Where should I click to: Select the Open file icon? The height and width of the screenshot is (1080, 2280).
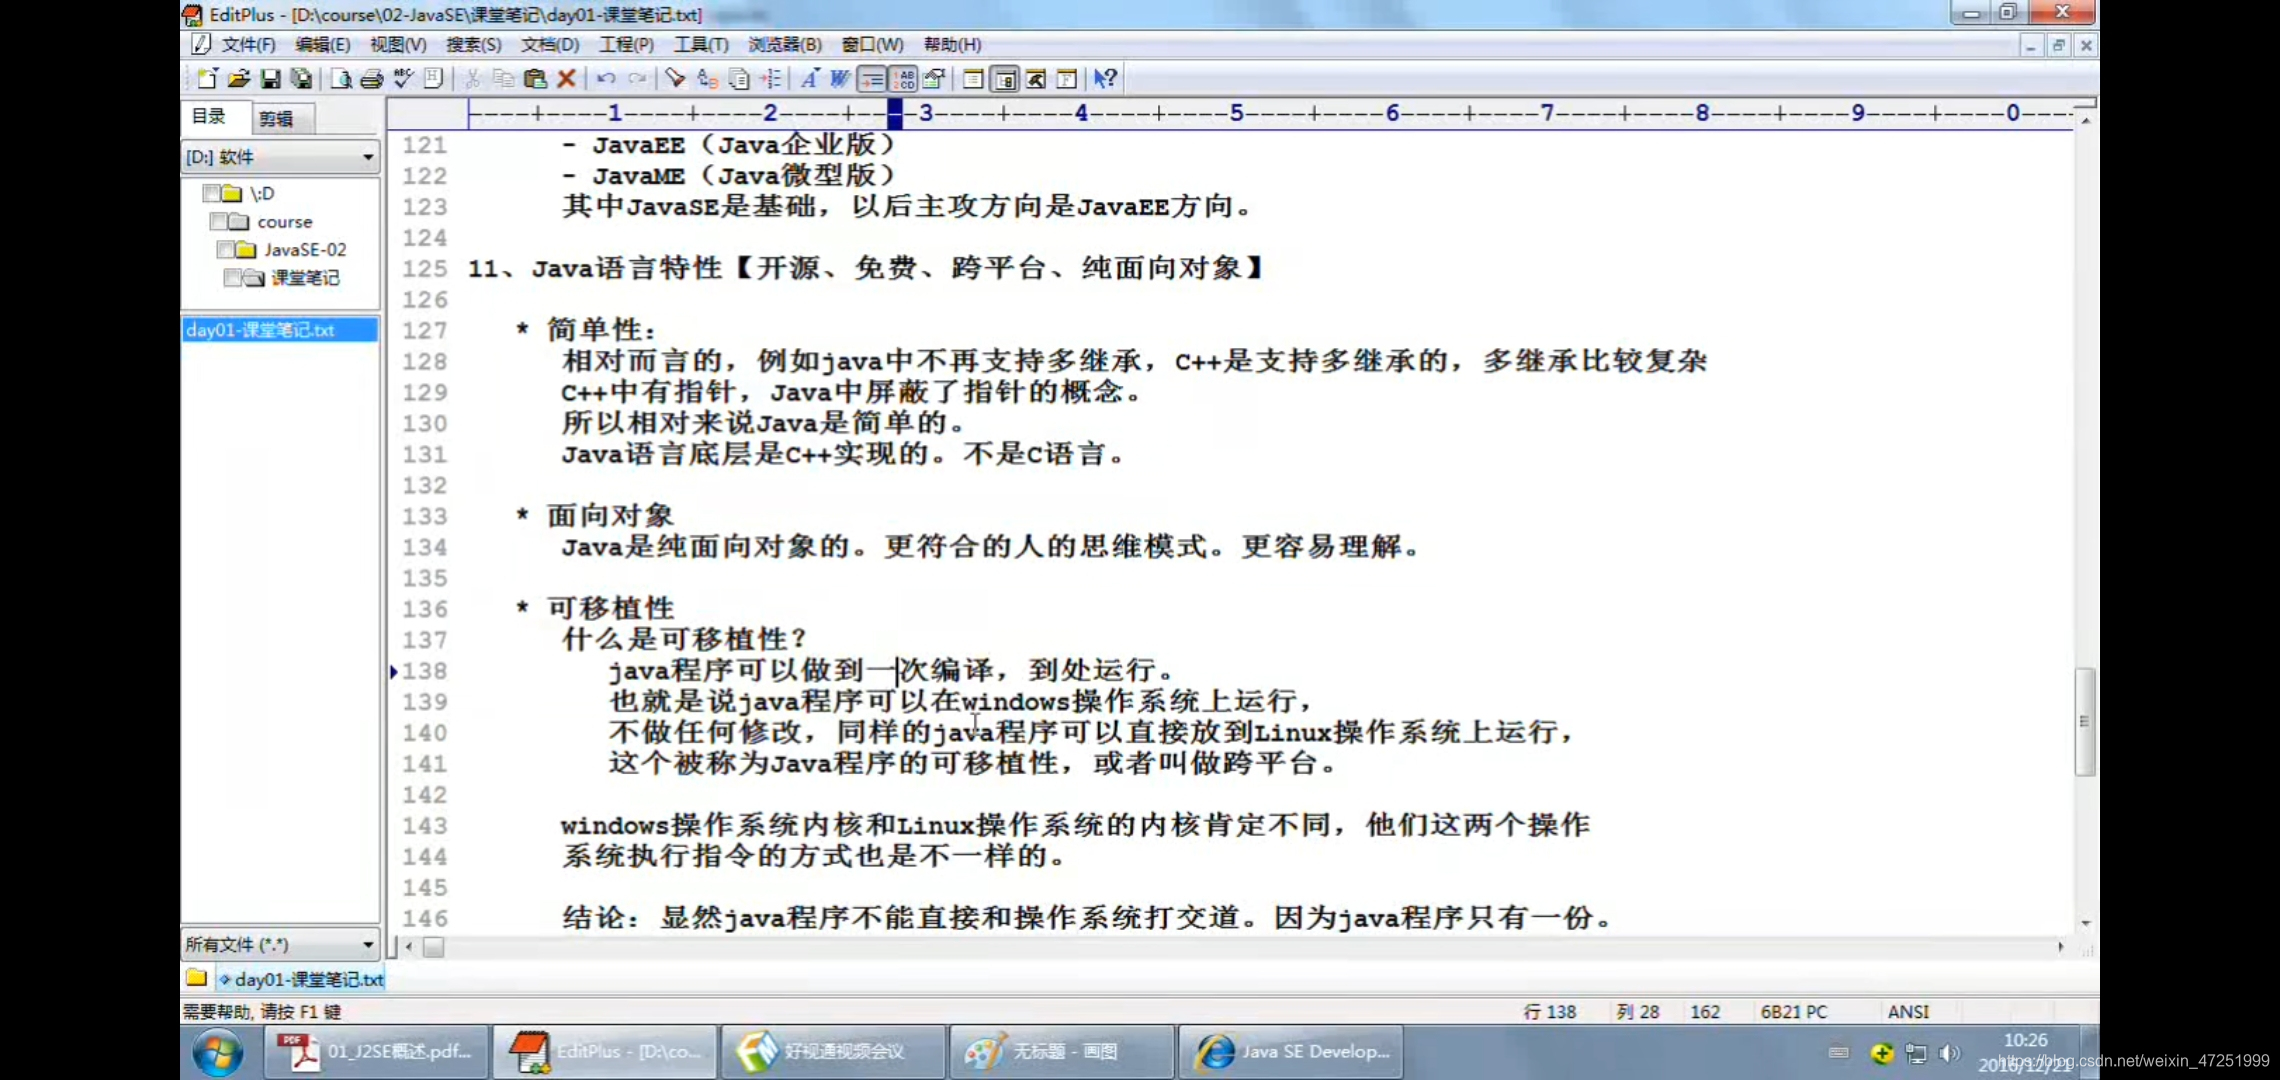coord(238,78)
